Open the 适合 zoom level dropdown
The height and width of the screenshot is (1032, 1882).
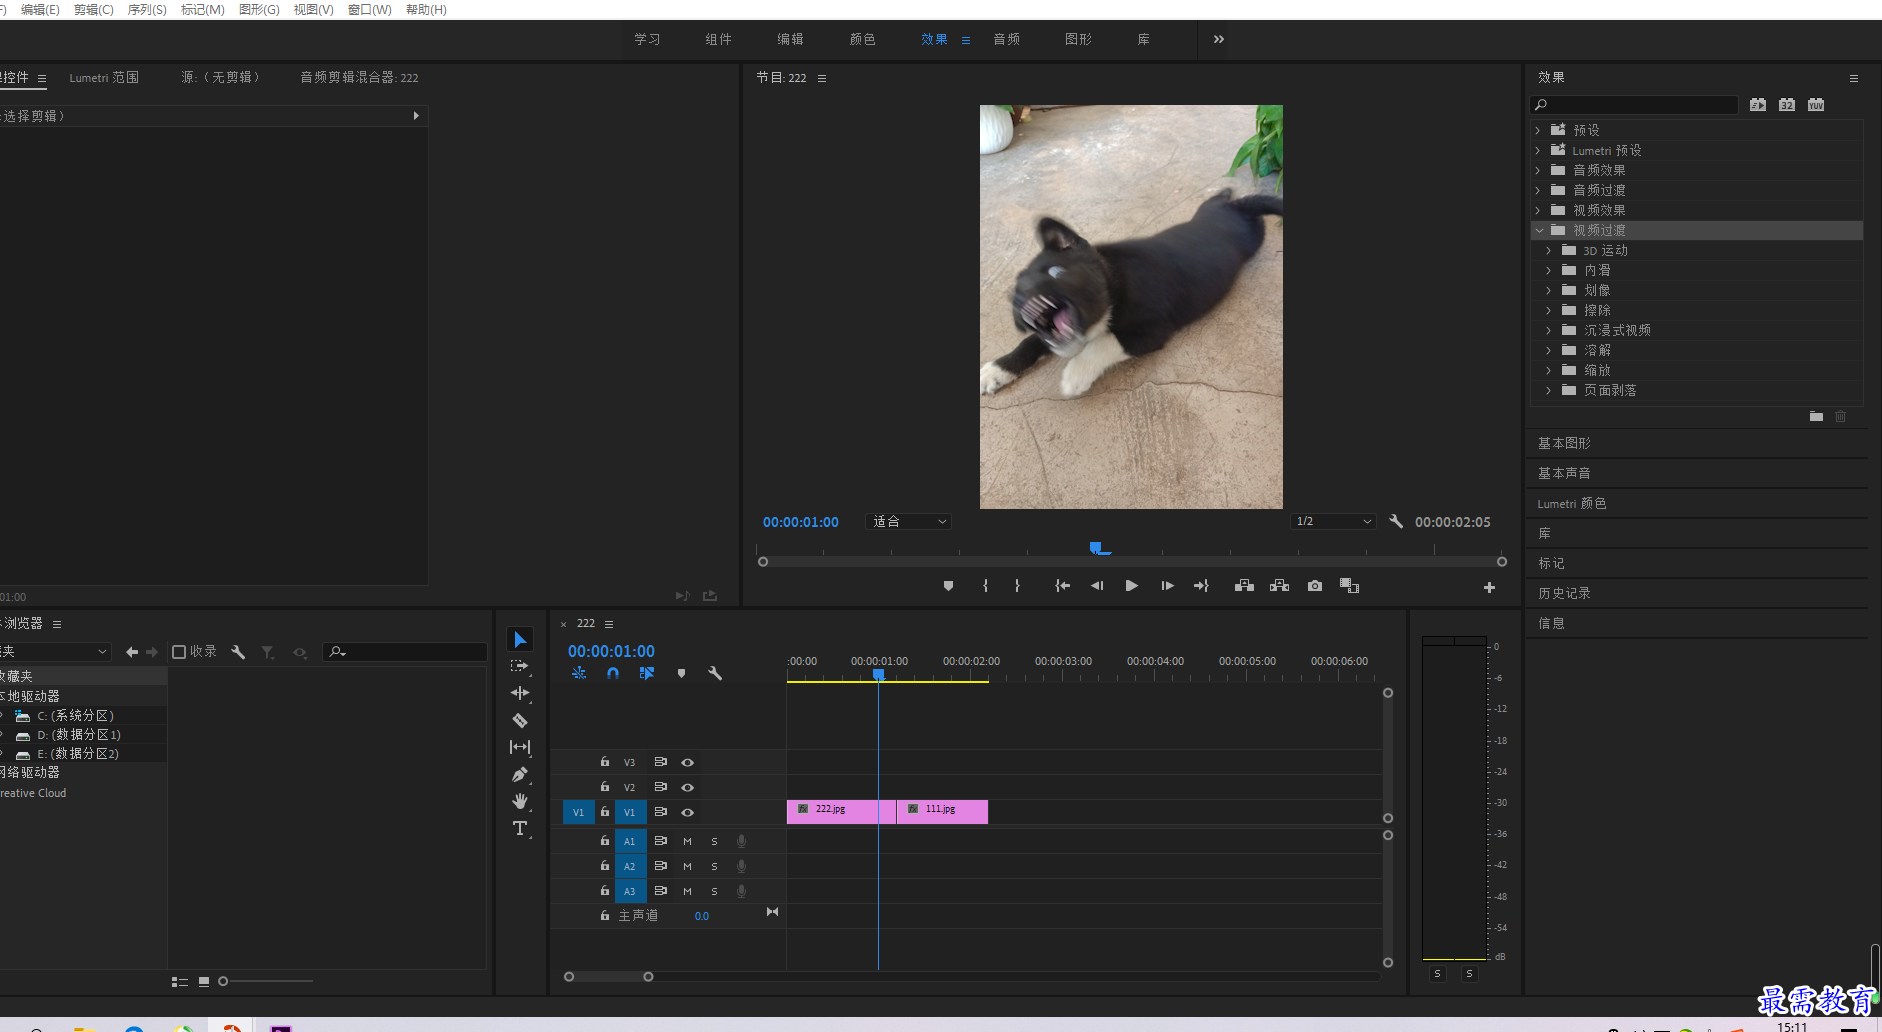(x=908, y=521)
